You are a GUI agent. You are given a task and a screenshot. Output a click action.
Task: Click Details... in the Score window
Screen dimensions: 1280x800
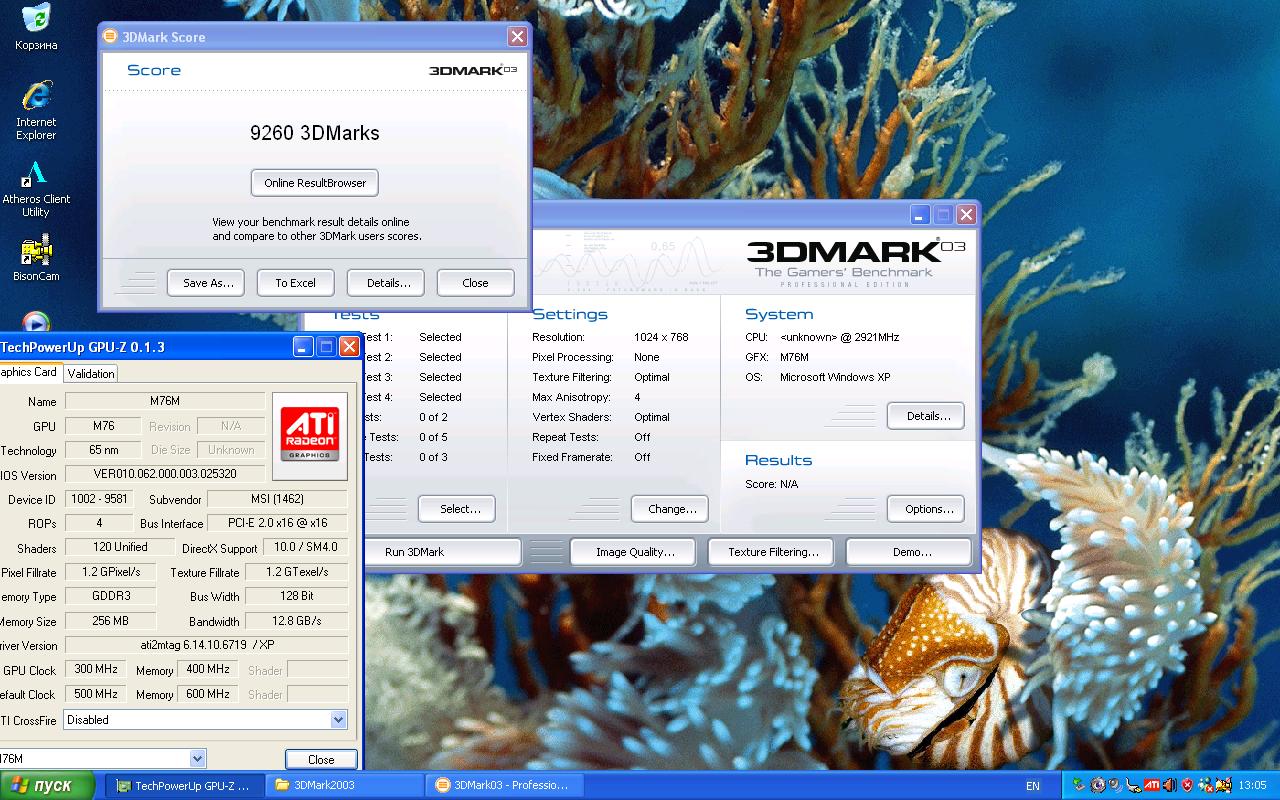[x=388, y=283]
